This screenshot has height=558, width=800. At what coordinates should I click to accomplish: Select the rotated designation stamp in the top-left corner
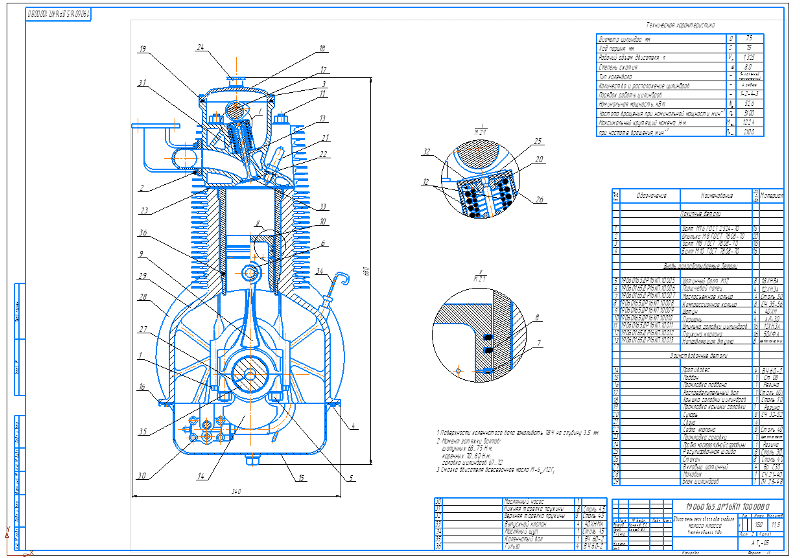(59, 14)
